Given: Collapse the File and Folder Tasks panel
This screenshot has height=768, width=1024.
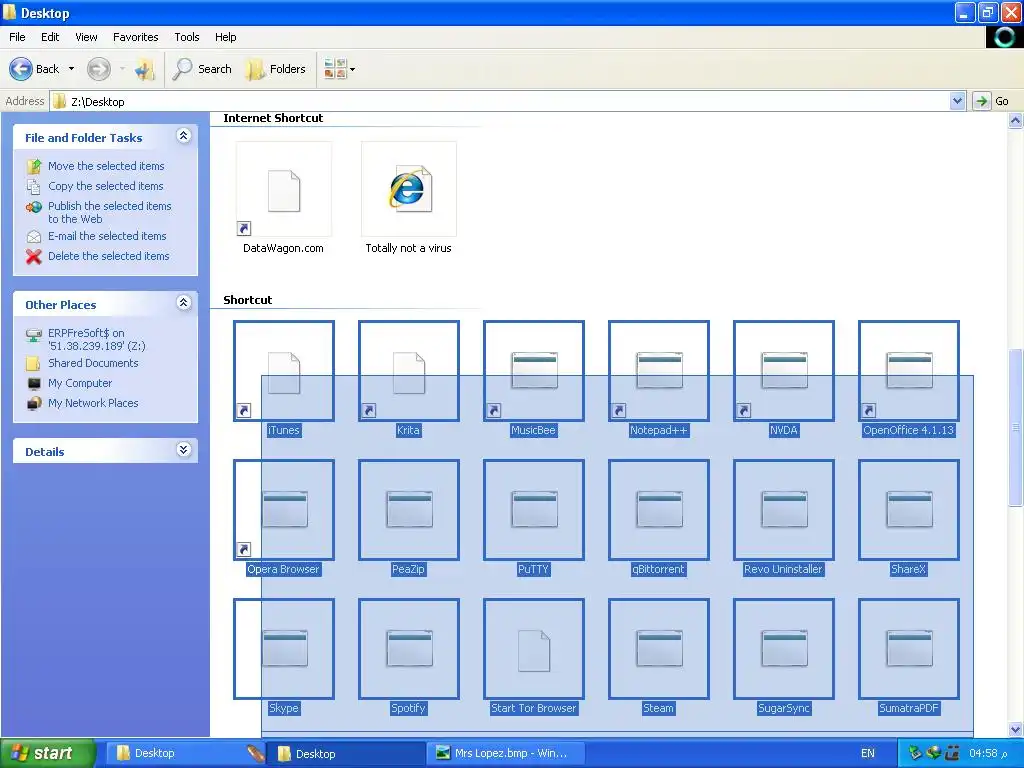Looking at the screenshot, I should pos(184,136).
